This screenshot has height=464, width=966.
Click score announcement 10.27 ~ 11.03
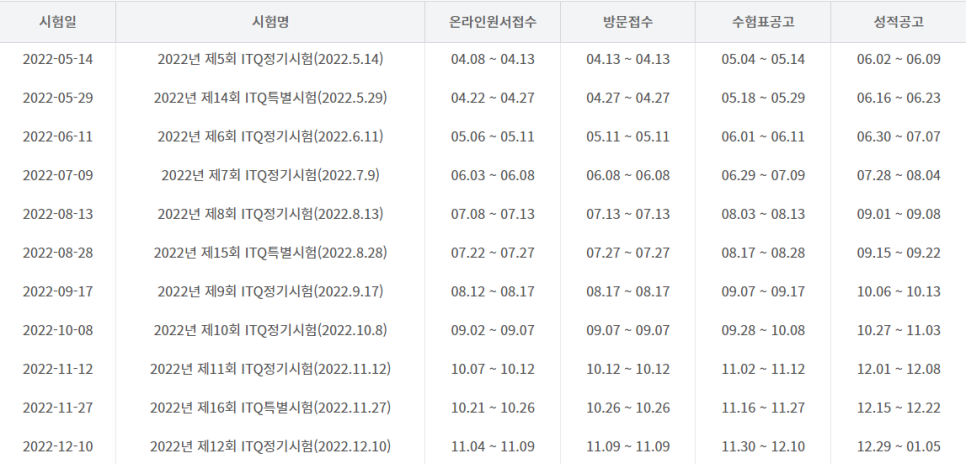point(898,330)
